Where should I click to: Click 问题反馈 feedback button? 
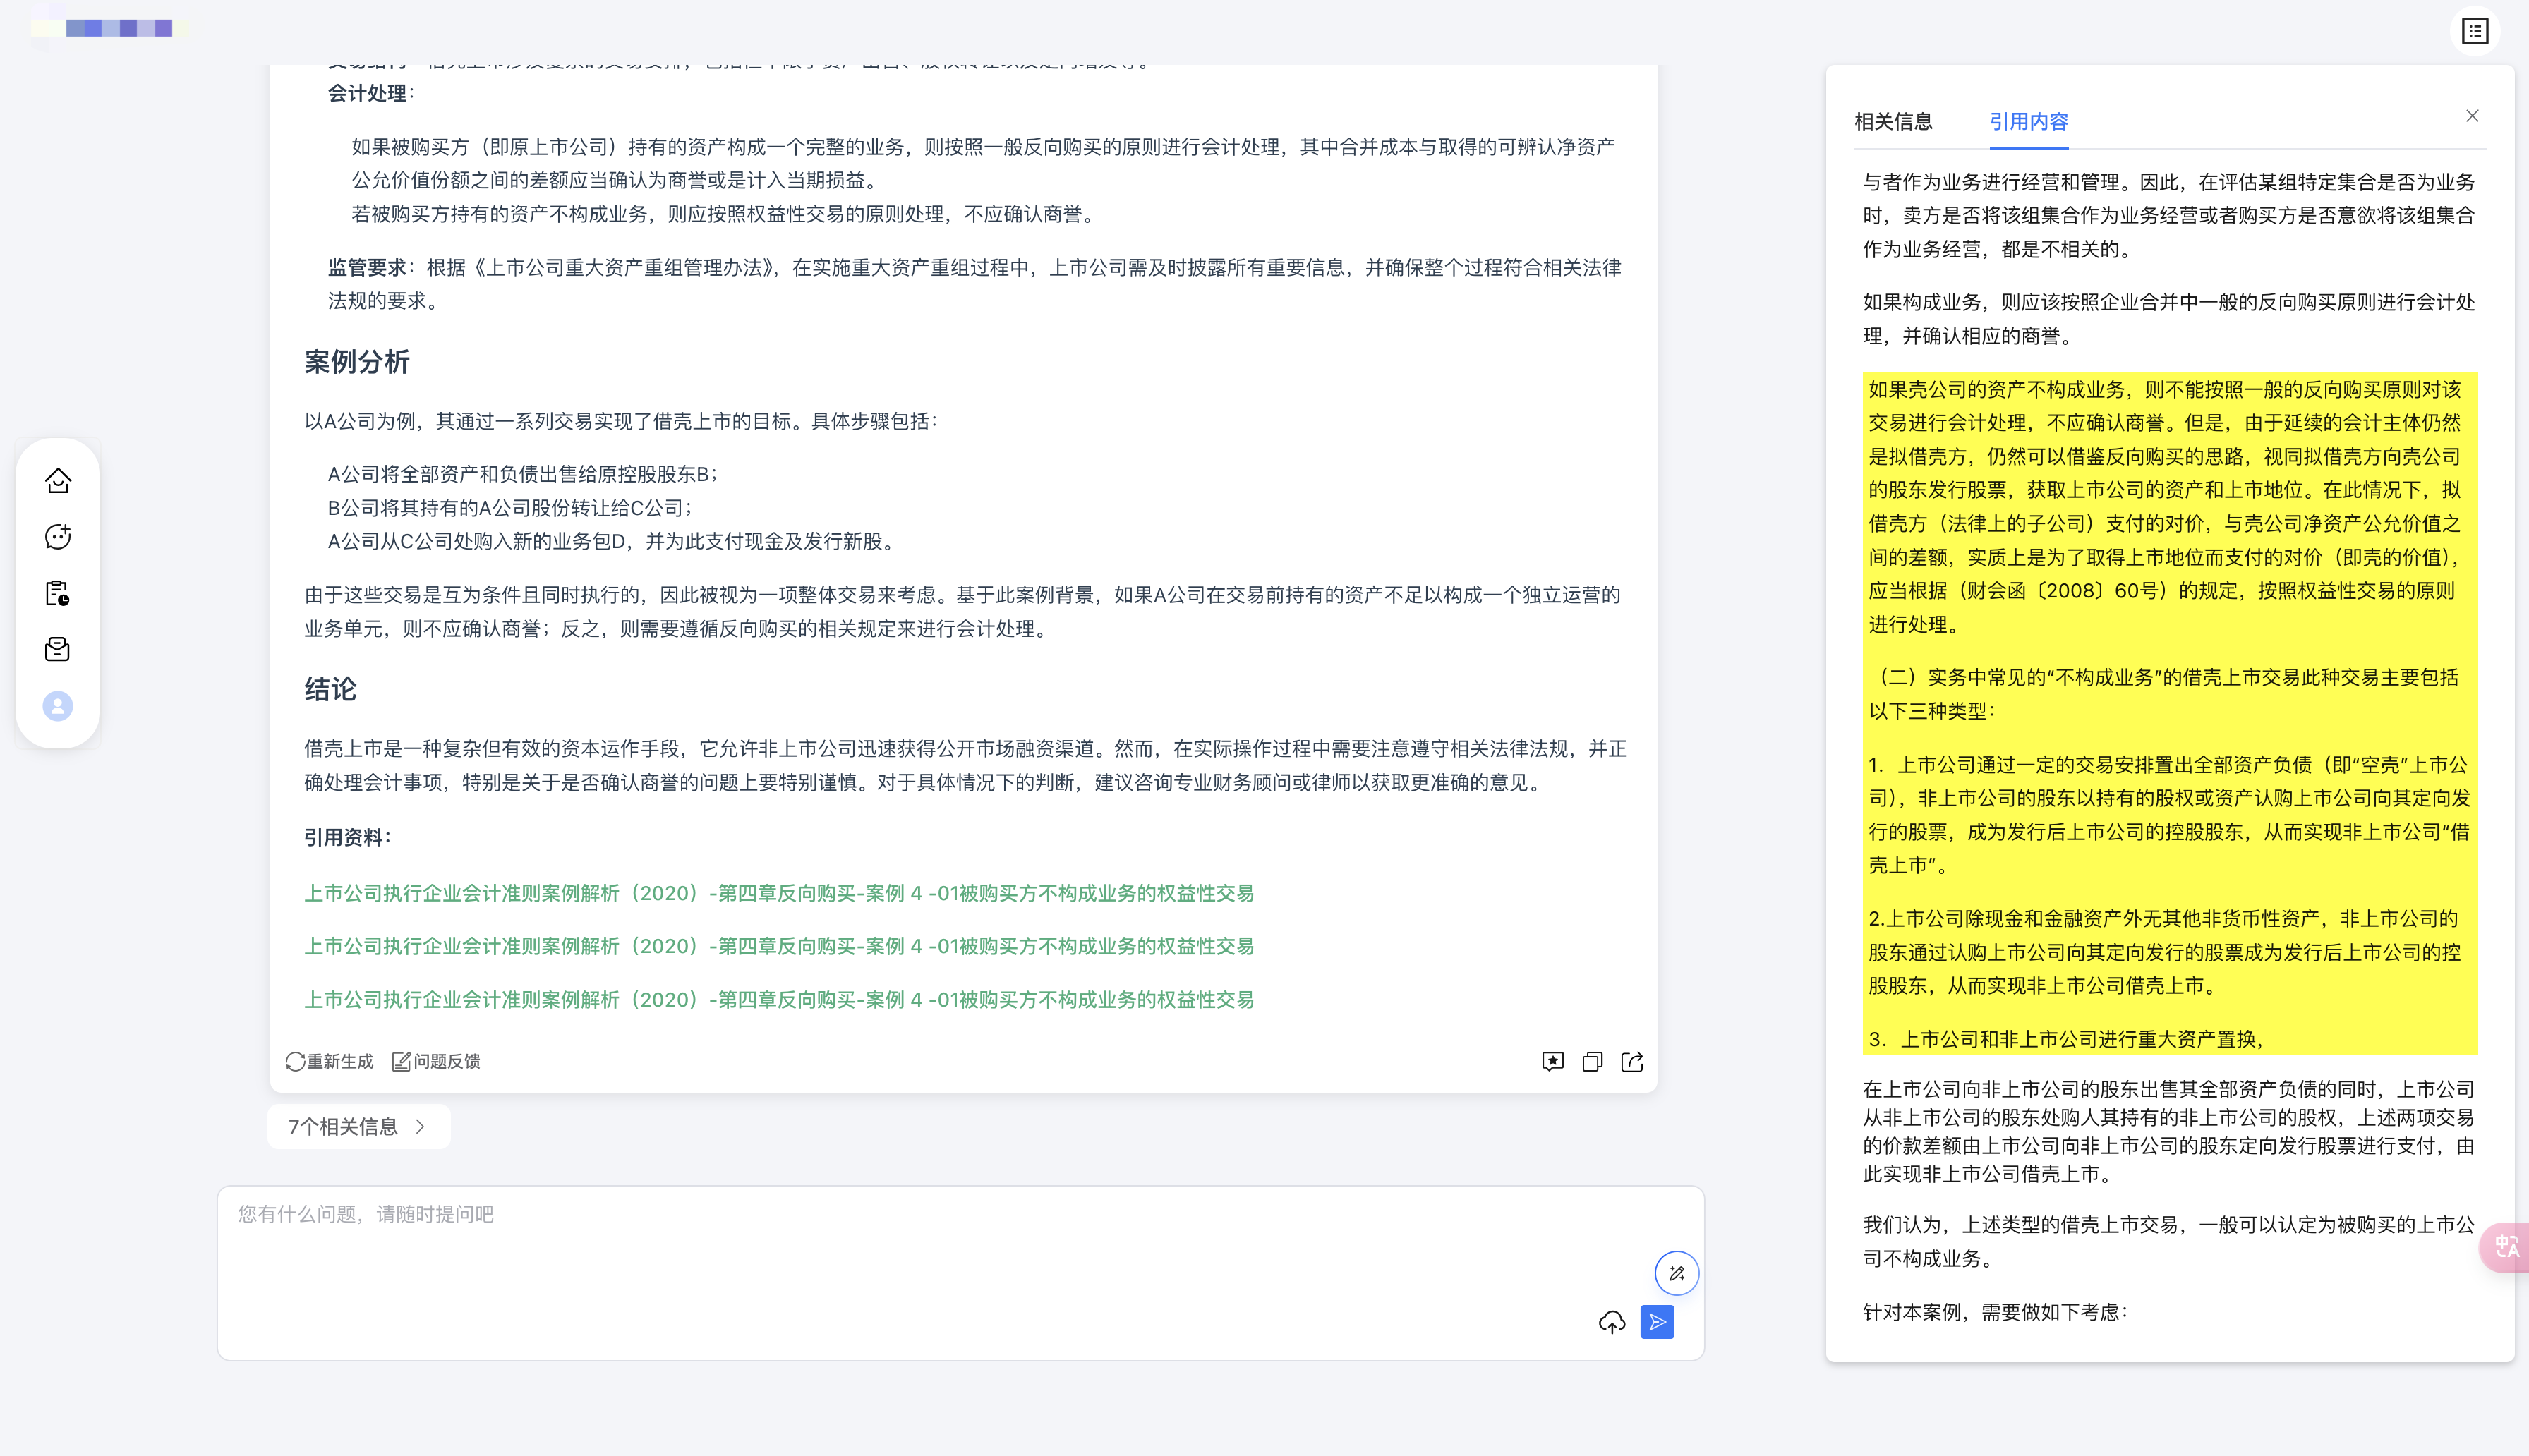(436, 1061)
